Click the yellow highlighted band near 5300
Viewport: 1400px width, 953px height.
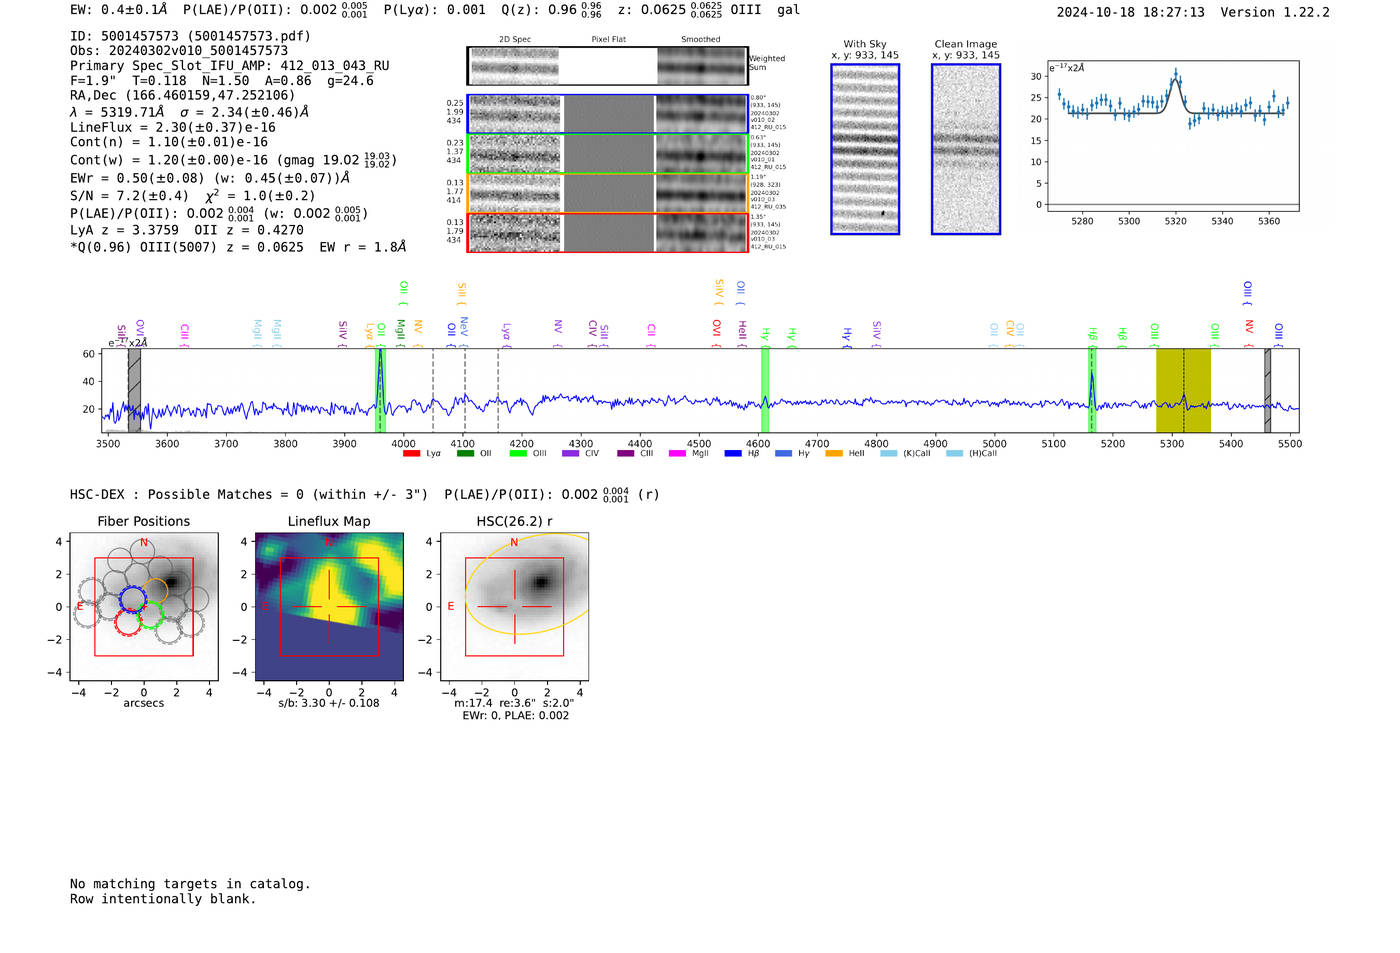point(1183,390)
